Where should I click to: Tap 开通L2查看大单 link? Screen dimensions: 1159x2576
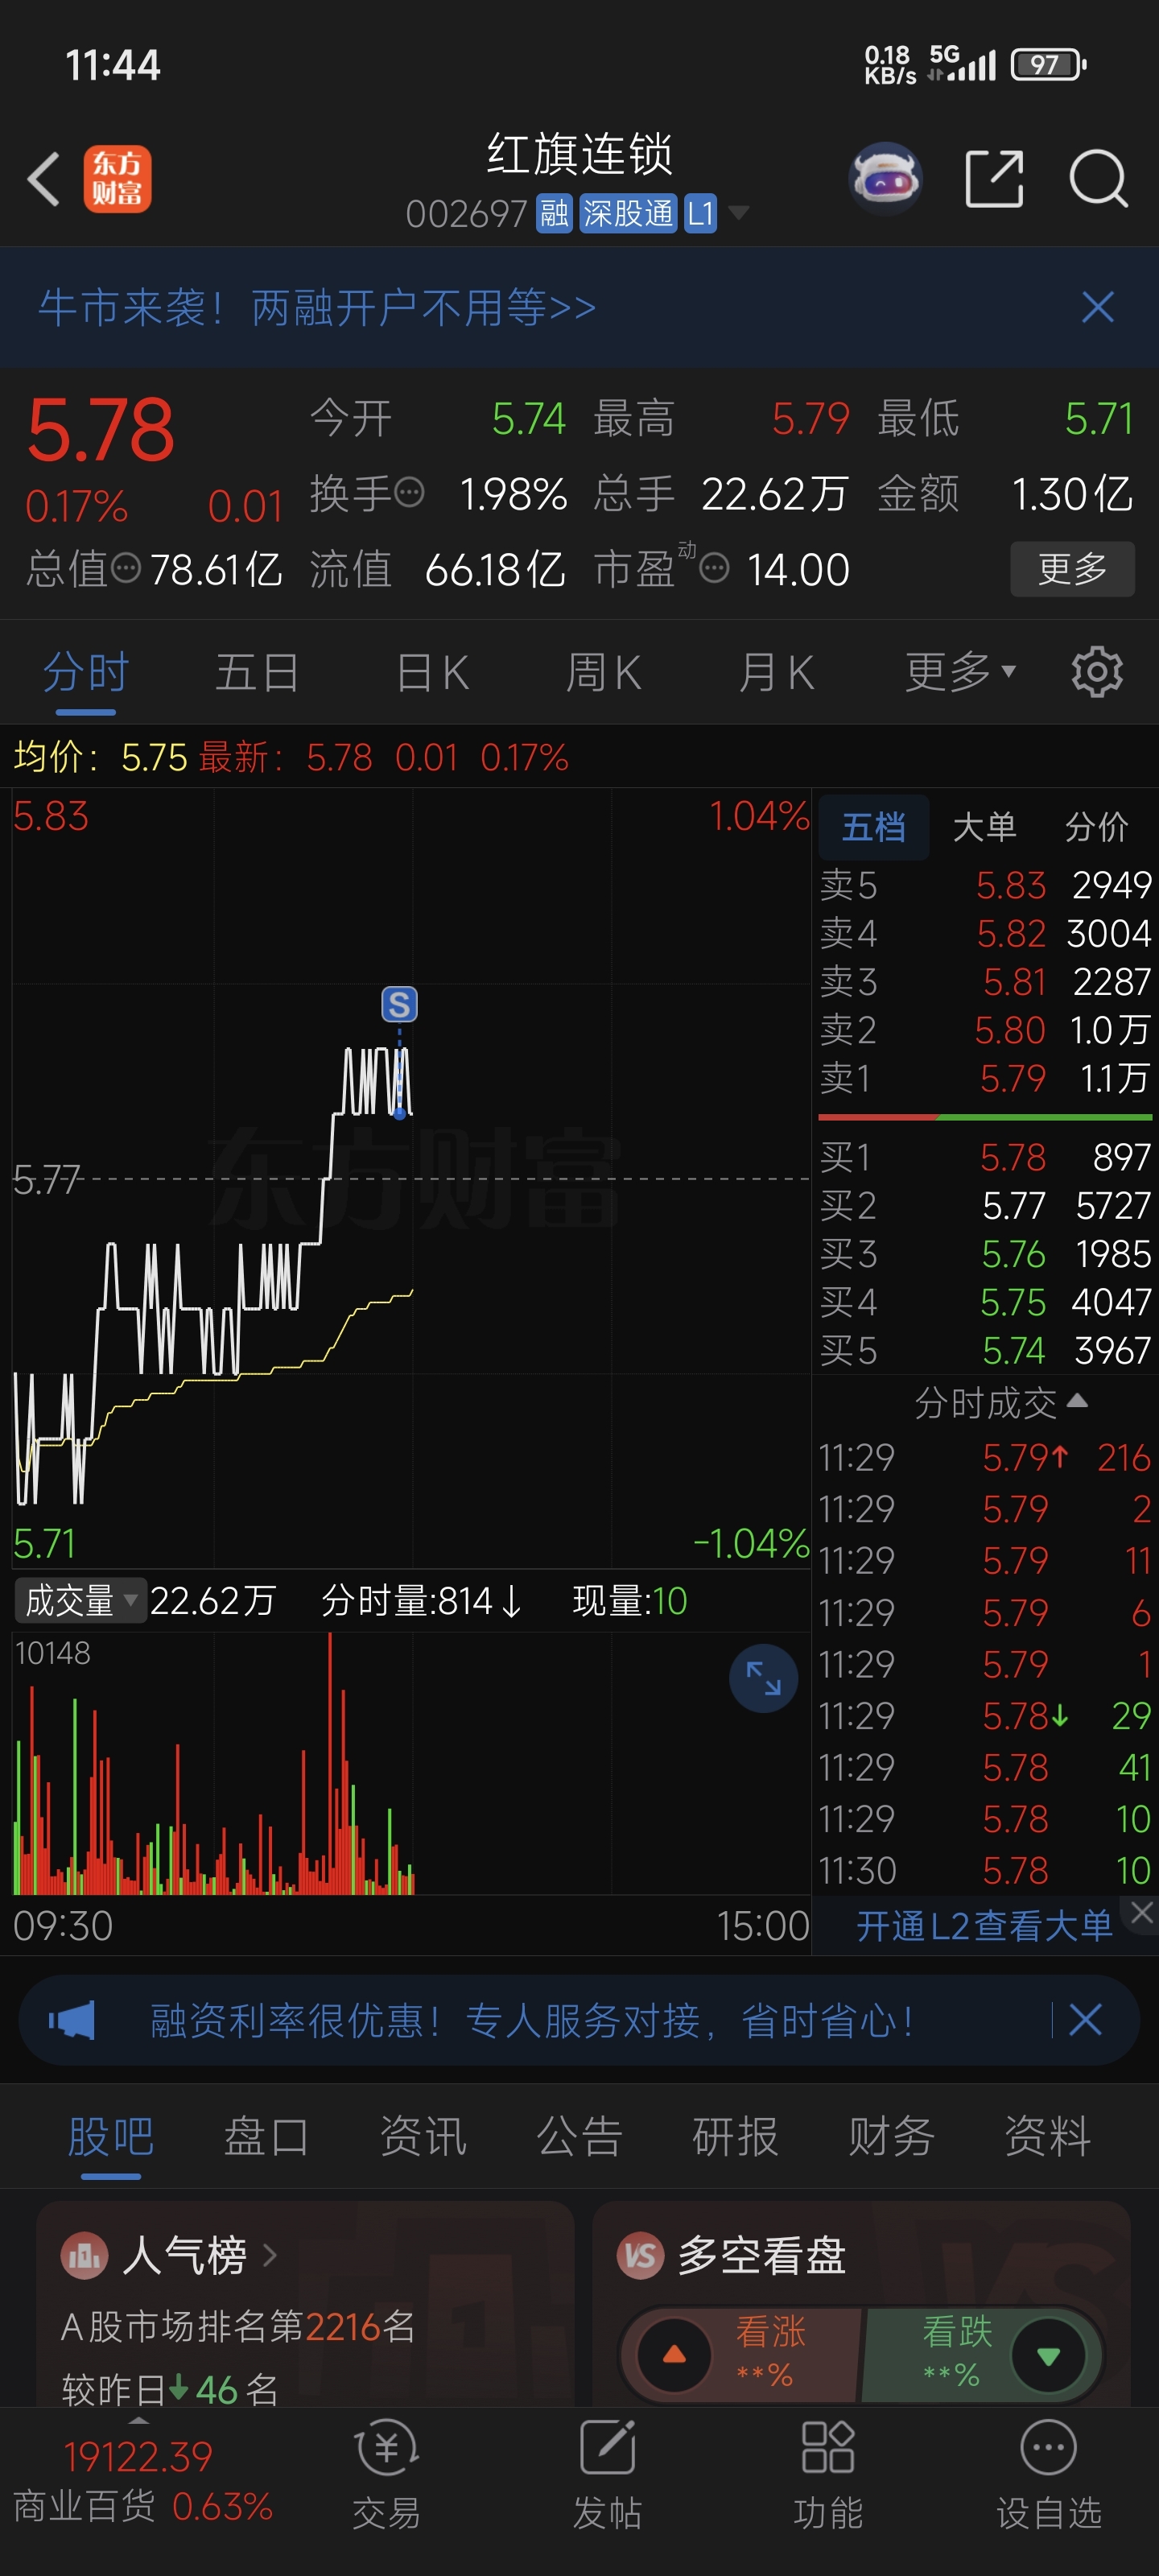pos(984,1926)
